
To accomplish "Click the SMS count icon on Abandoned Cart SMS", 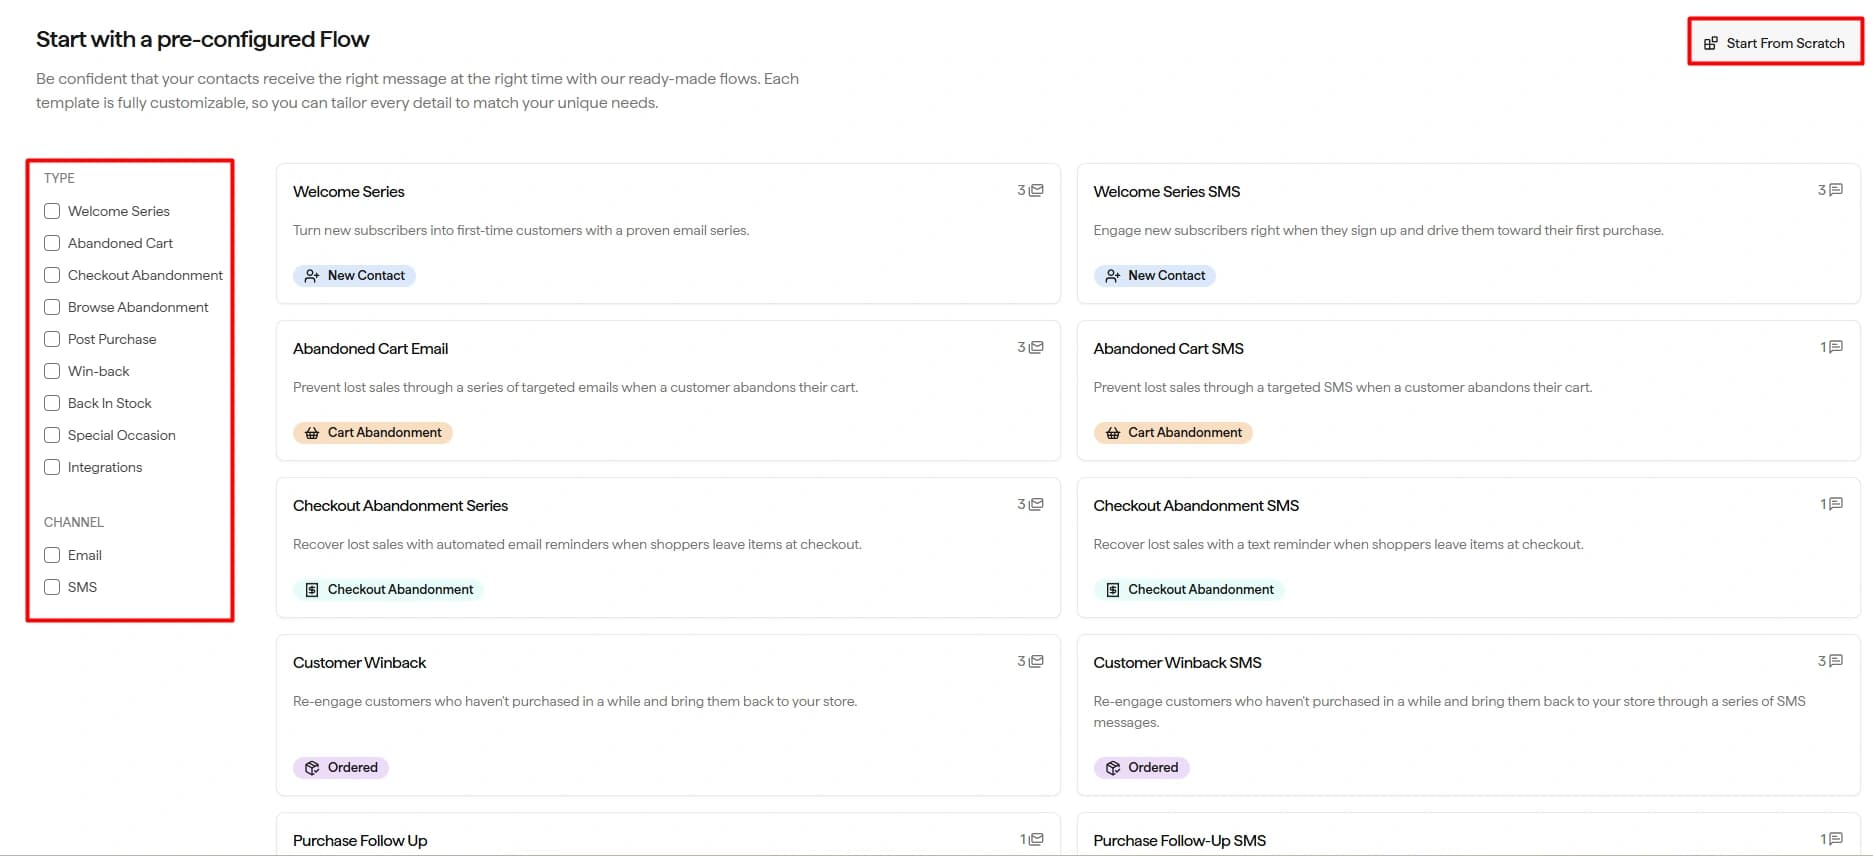I will click(1836, 347).
